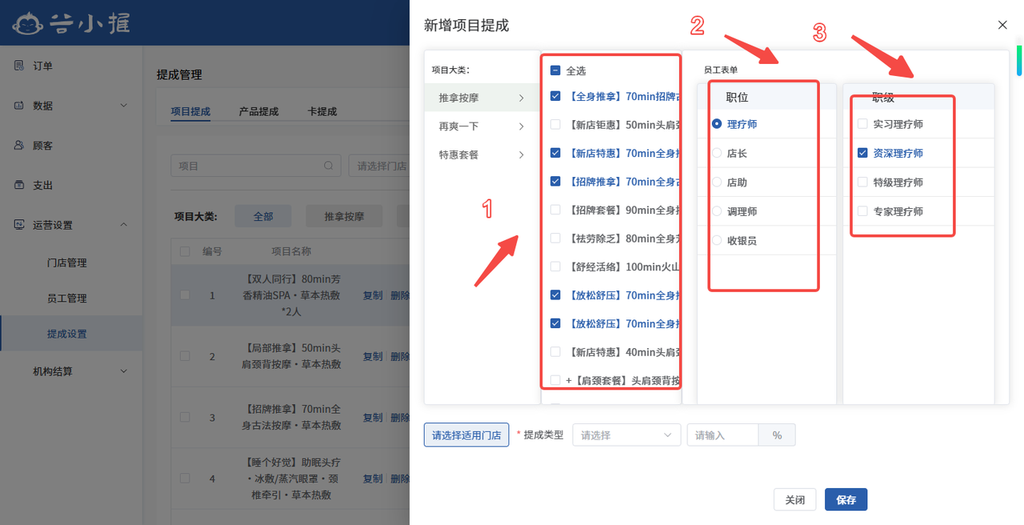Check the 【新店特惠】40min头肩颈 item
This screenshot has width=1024, height=525.
point(555,352)
